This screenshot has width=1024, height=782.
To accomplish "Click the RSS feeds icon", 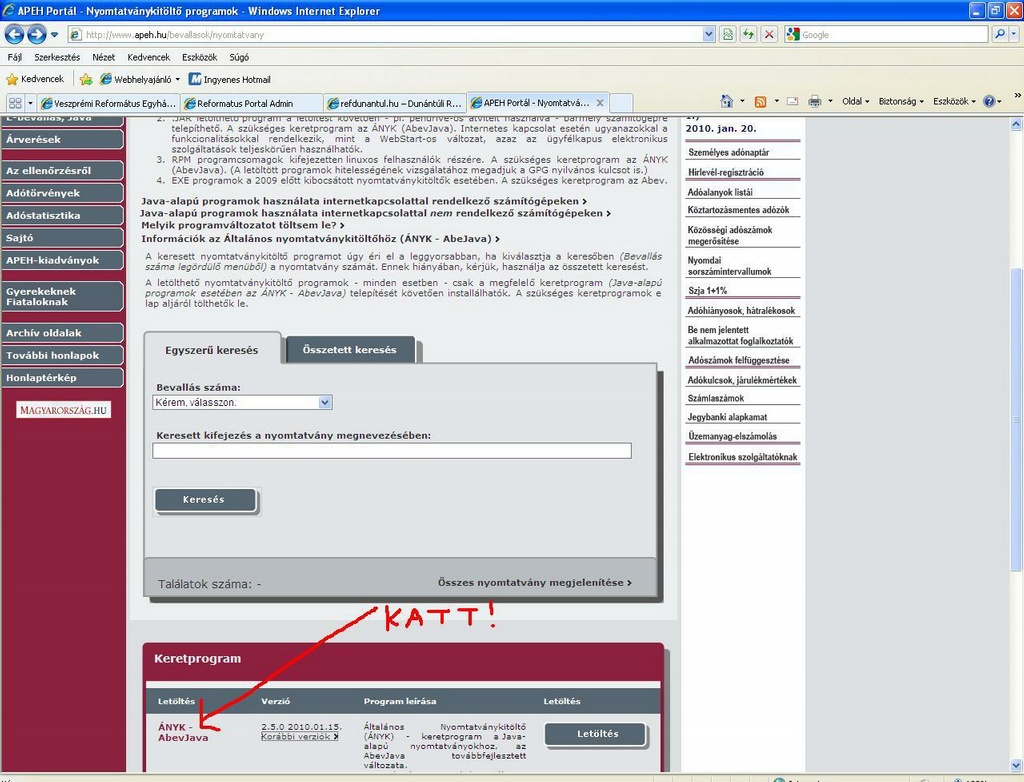I will 760,101.
